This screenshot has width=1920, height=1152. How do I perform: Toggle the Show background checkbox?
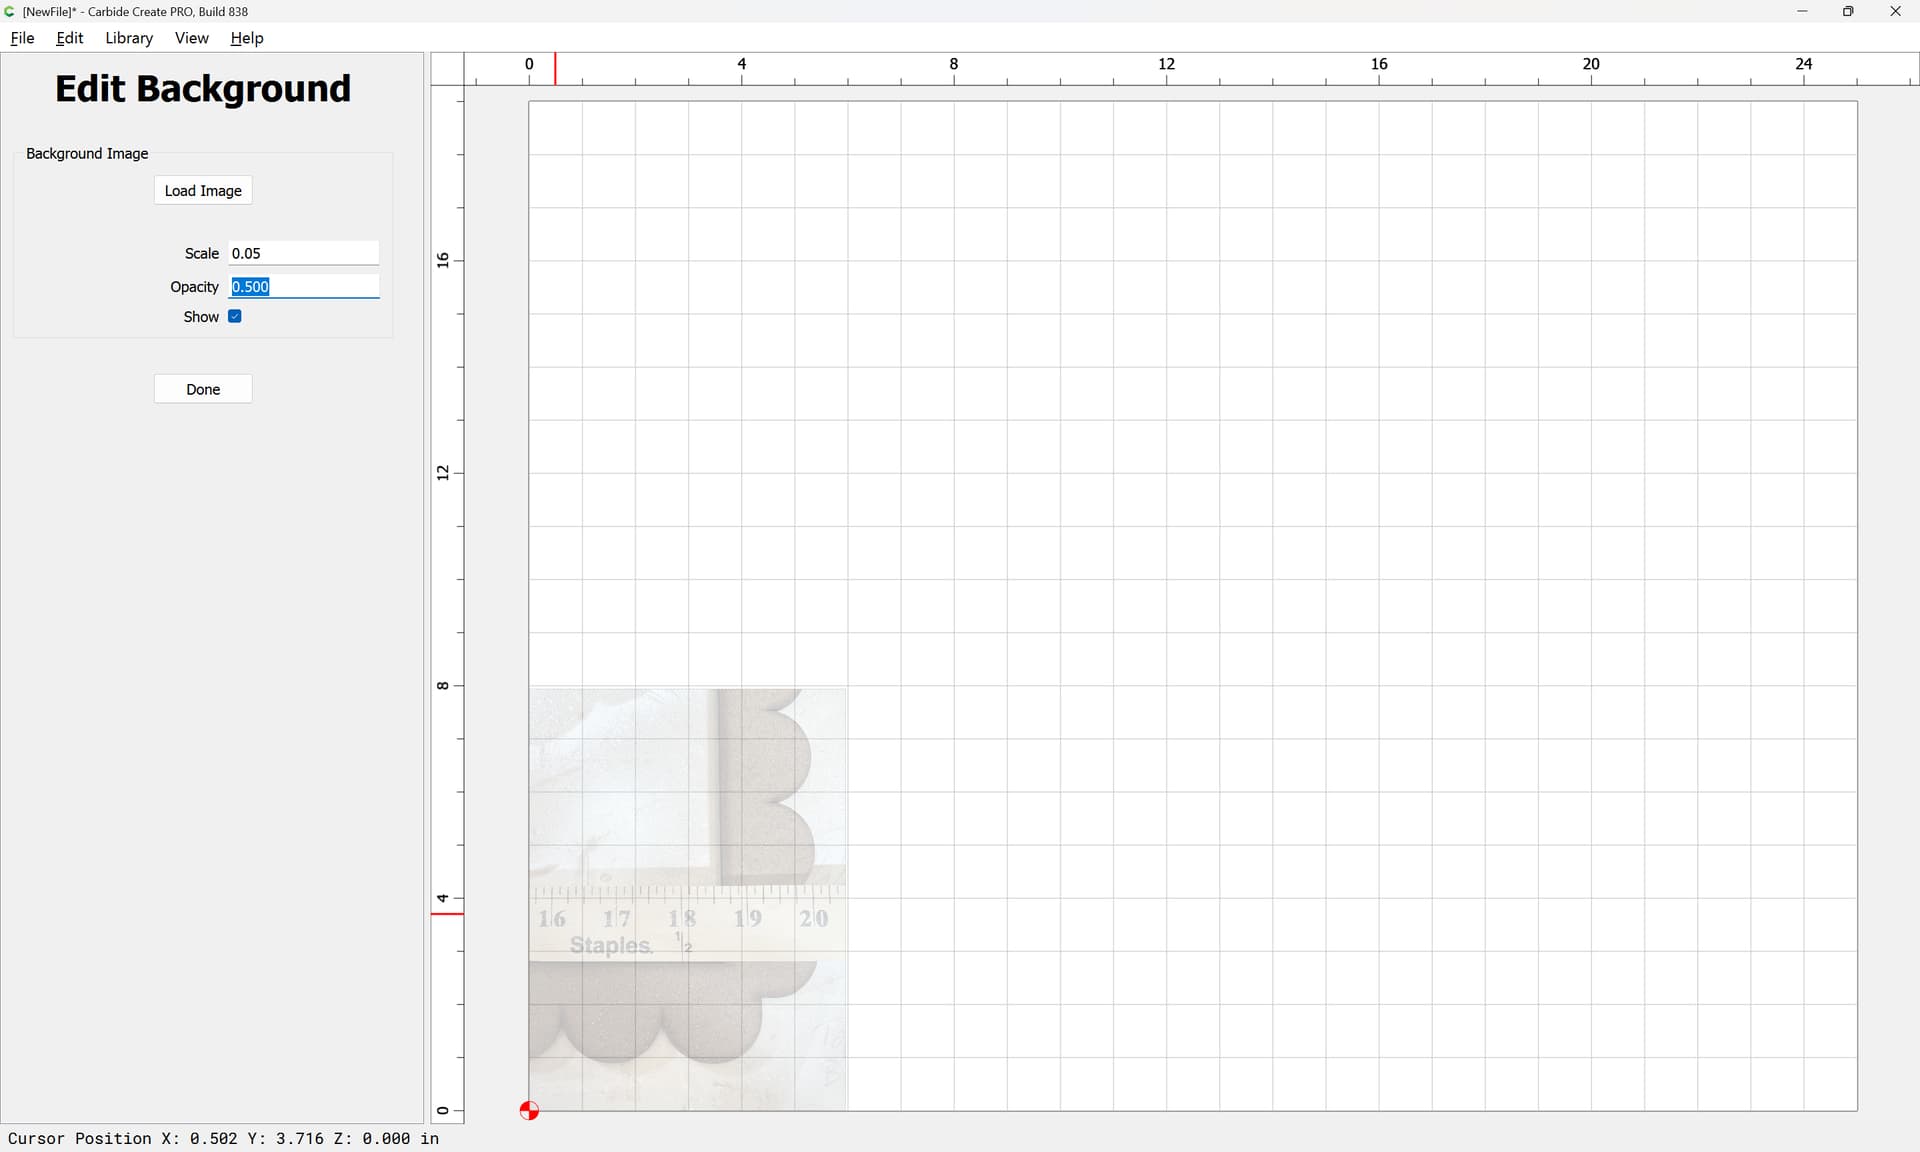pyautogui.click(x=235, y=316)
